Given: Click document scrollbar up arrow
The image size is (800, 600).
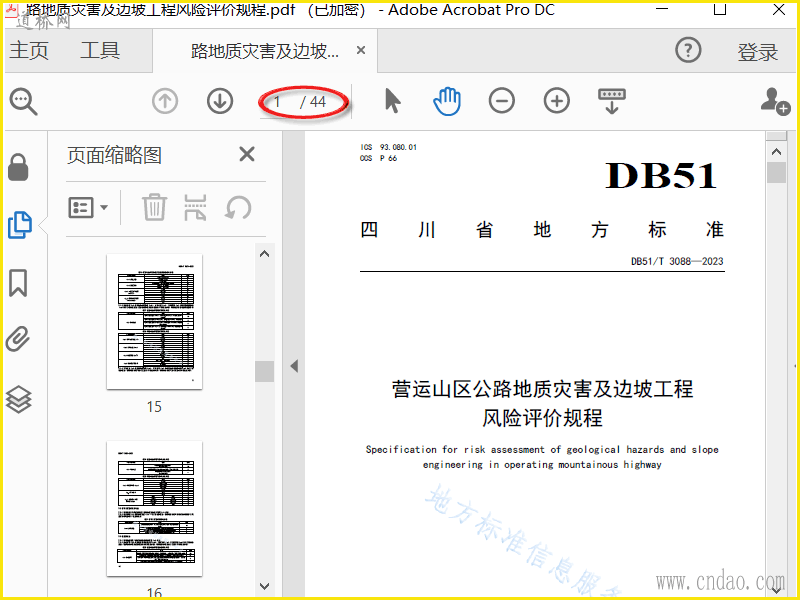Looking at the screenshot, I should [777, 152].
